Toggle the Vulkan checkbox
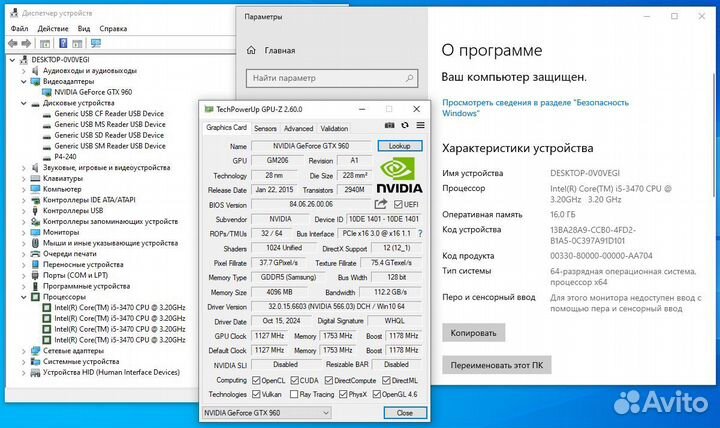This screenshot has height=428, width=720. (x=256, y=394)
